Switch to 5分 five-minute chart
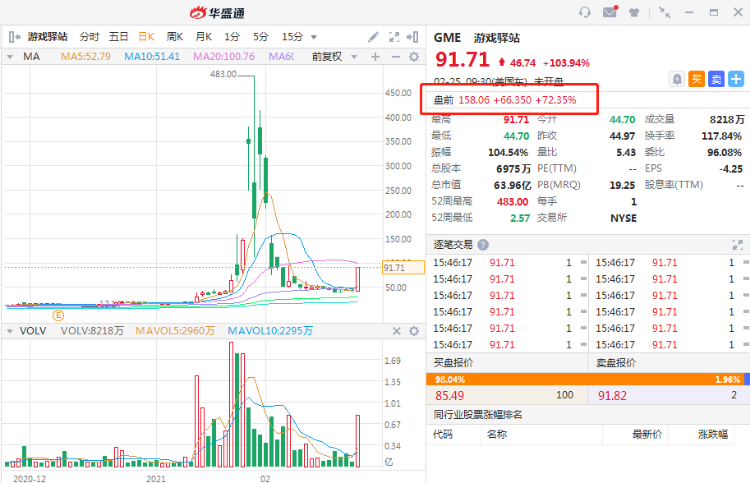 pyautogui.click(x=261, y=37)
